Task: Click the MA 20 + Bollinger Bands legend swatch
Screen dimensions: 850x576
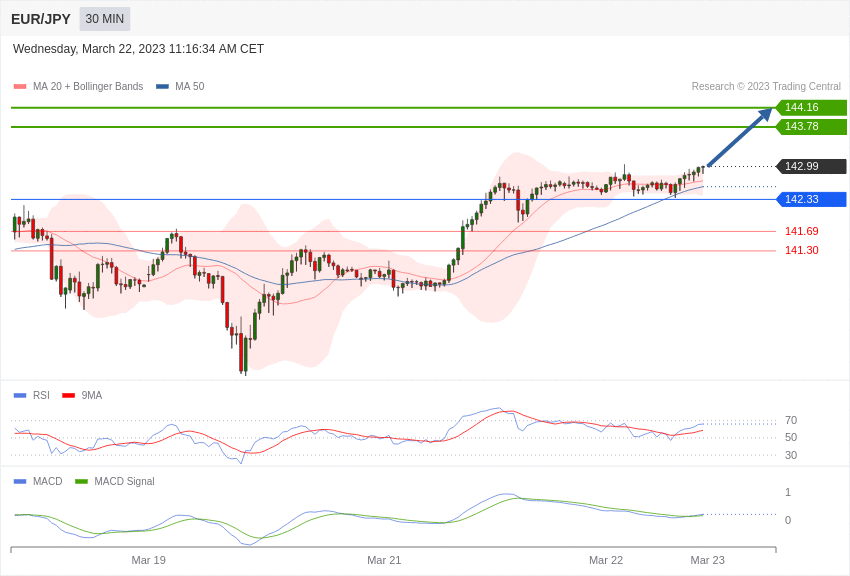Action: (x=20, y=87)
